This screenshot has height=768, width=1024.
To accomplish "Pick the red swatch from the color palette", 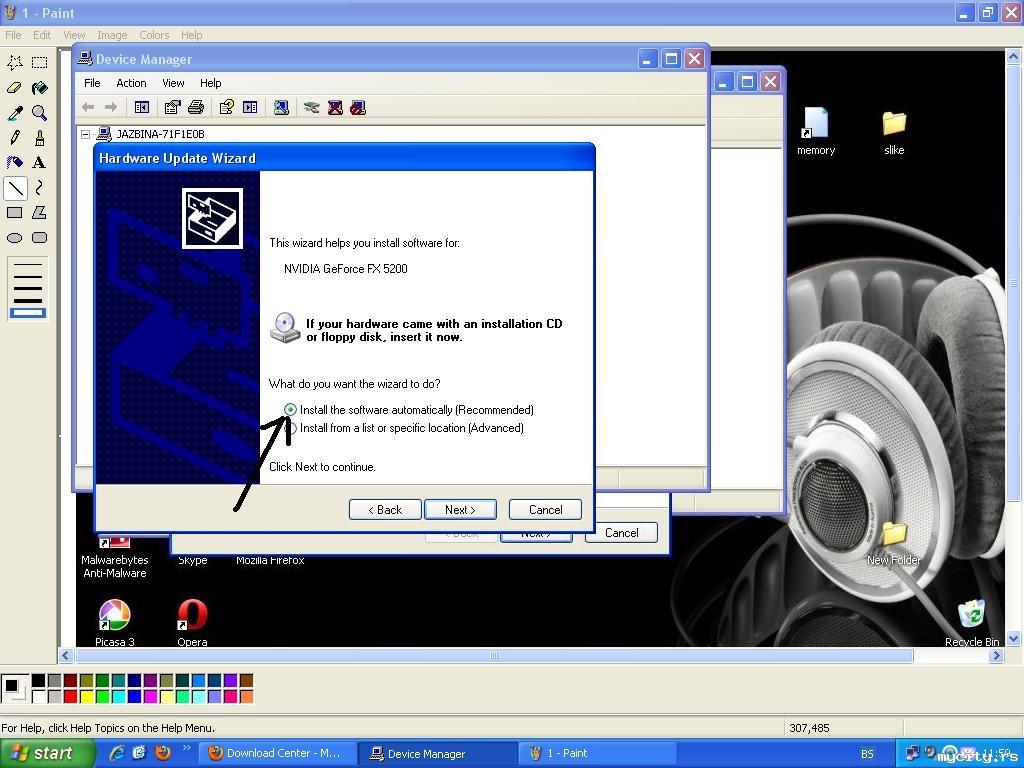I will pyautogui.click(x=70, y=696).
